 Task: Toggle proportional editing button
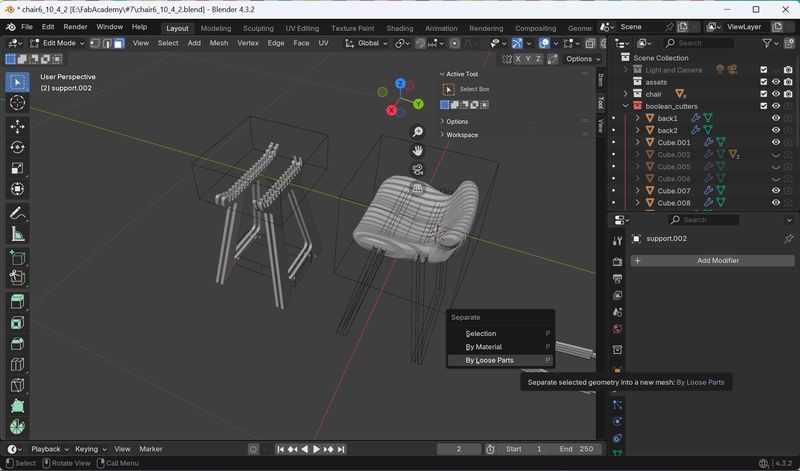click(x=454, y=43)
